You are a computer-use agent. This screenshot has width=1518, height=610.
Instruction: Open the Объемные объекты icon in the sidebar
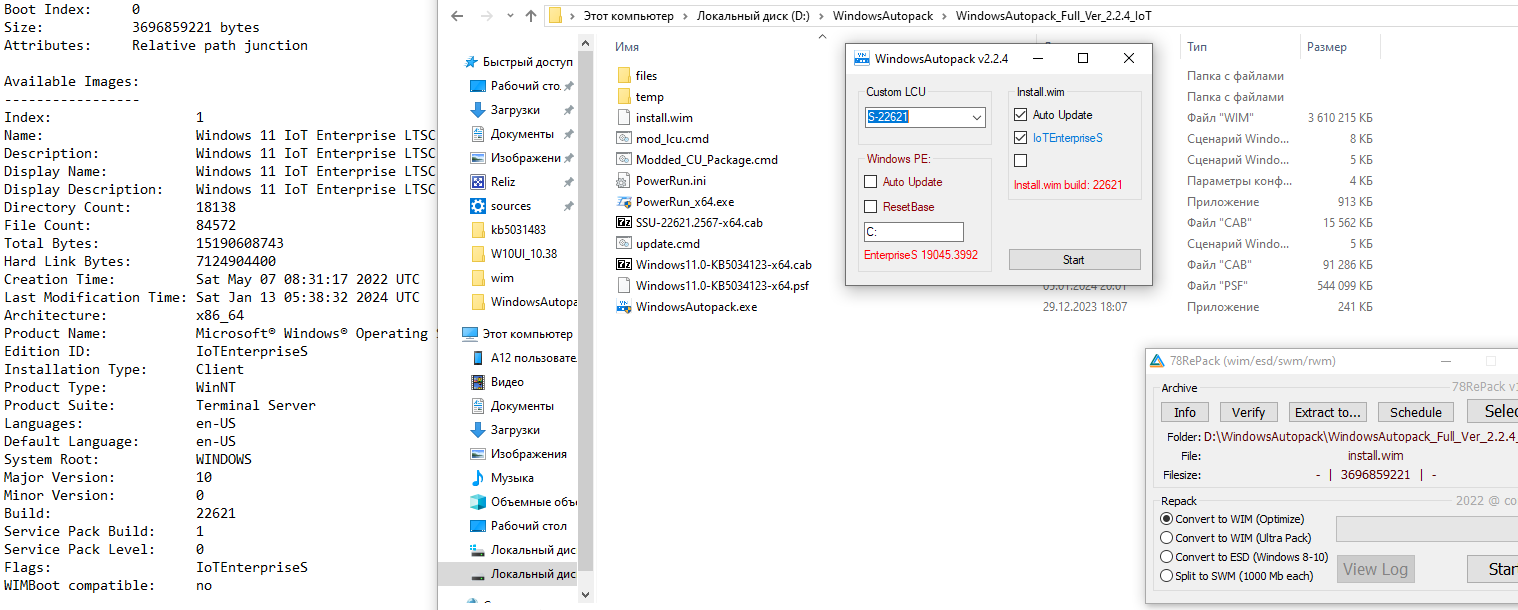click(x=478, y=501)
